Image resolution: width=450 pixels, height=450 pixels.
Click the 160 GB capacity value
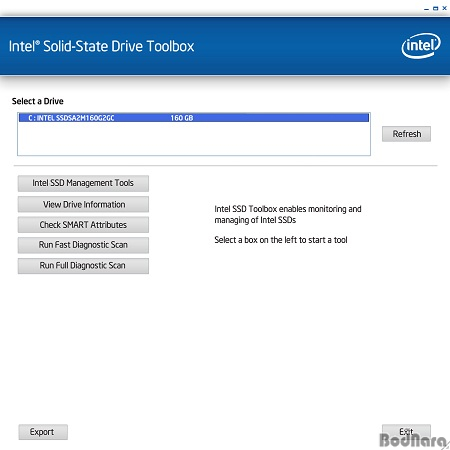[182, 118]
